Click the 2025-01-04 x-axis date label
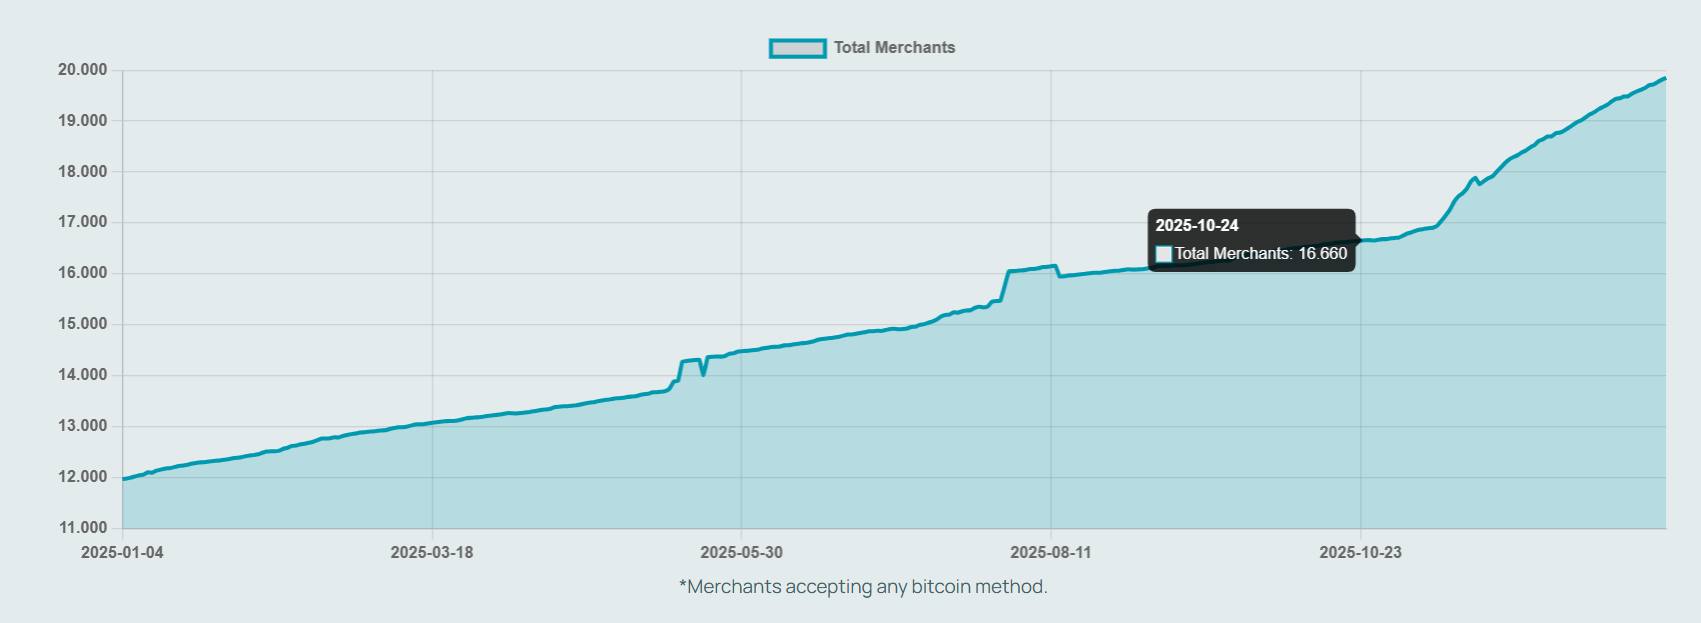The image size is (1701, 623). tap(122, 553)
